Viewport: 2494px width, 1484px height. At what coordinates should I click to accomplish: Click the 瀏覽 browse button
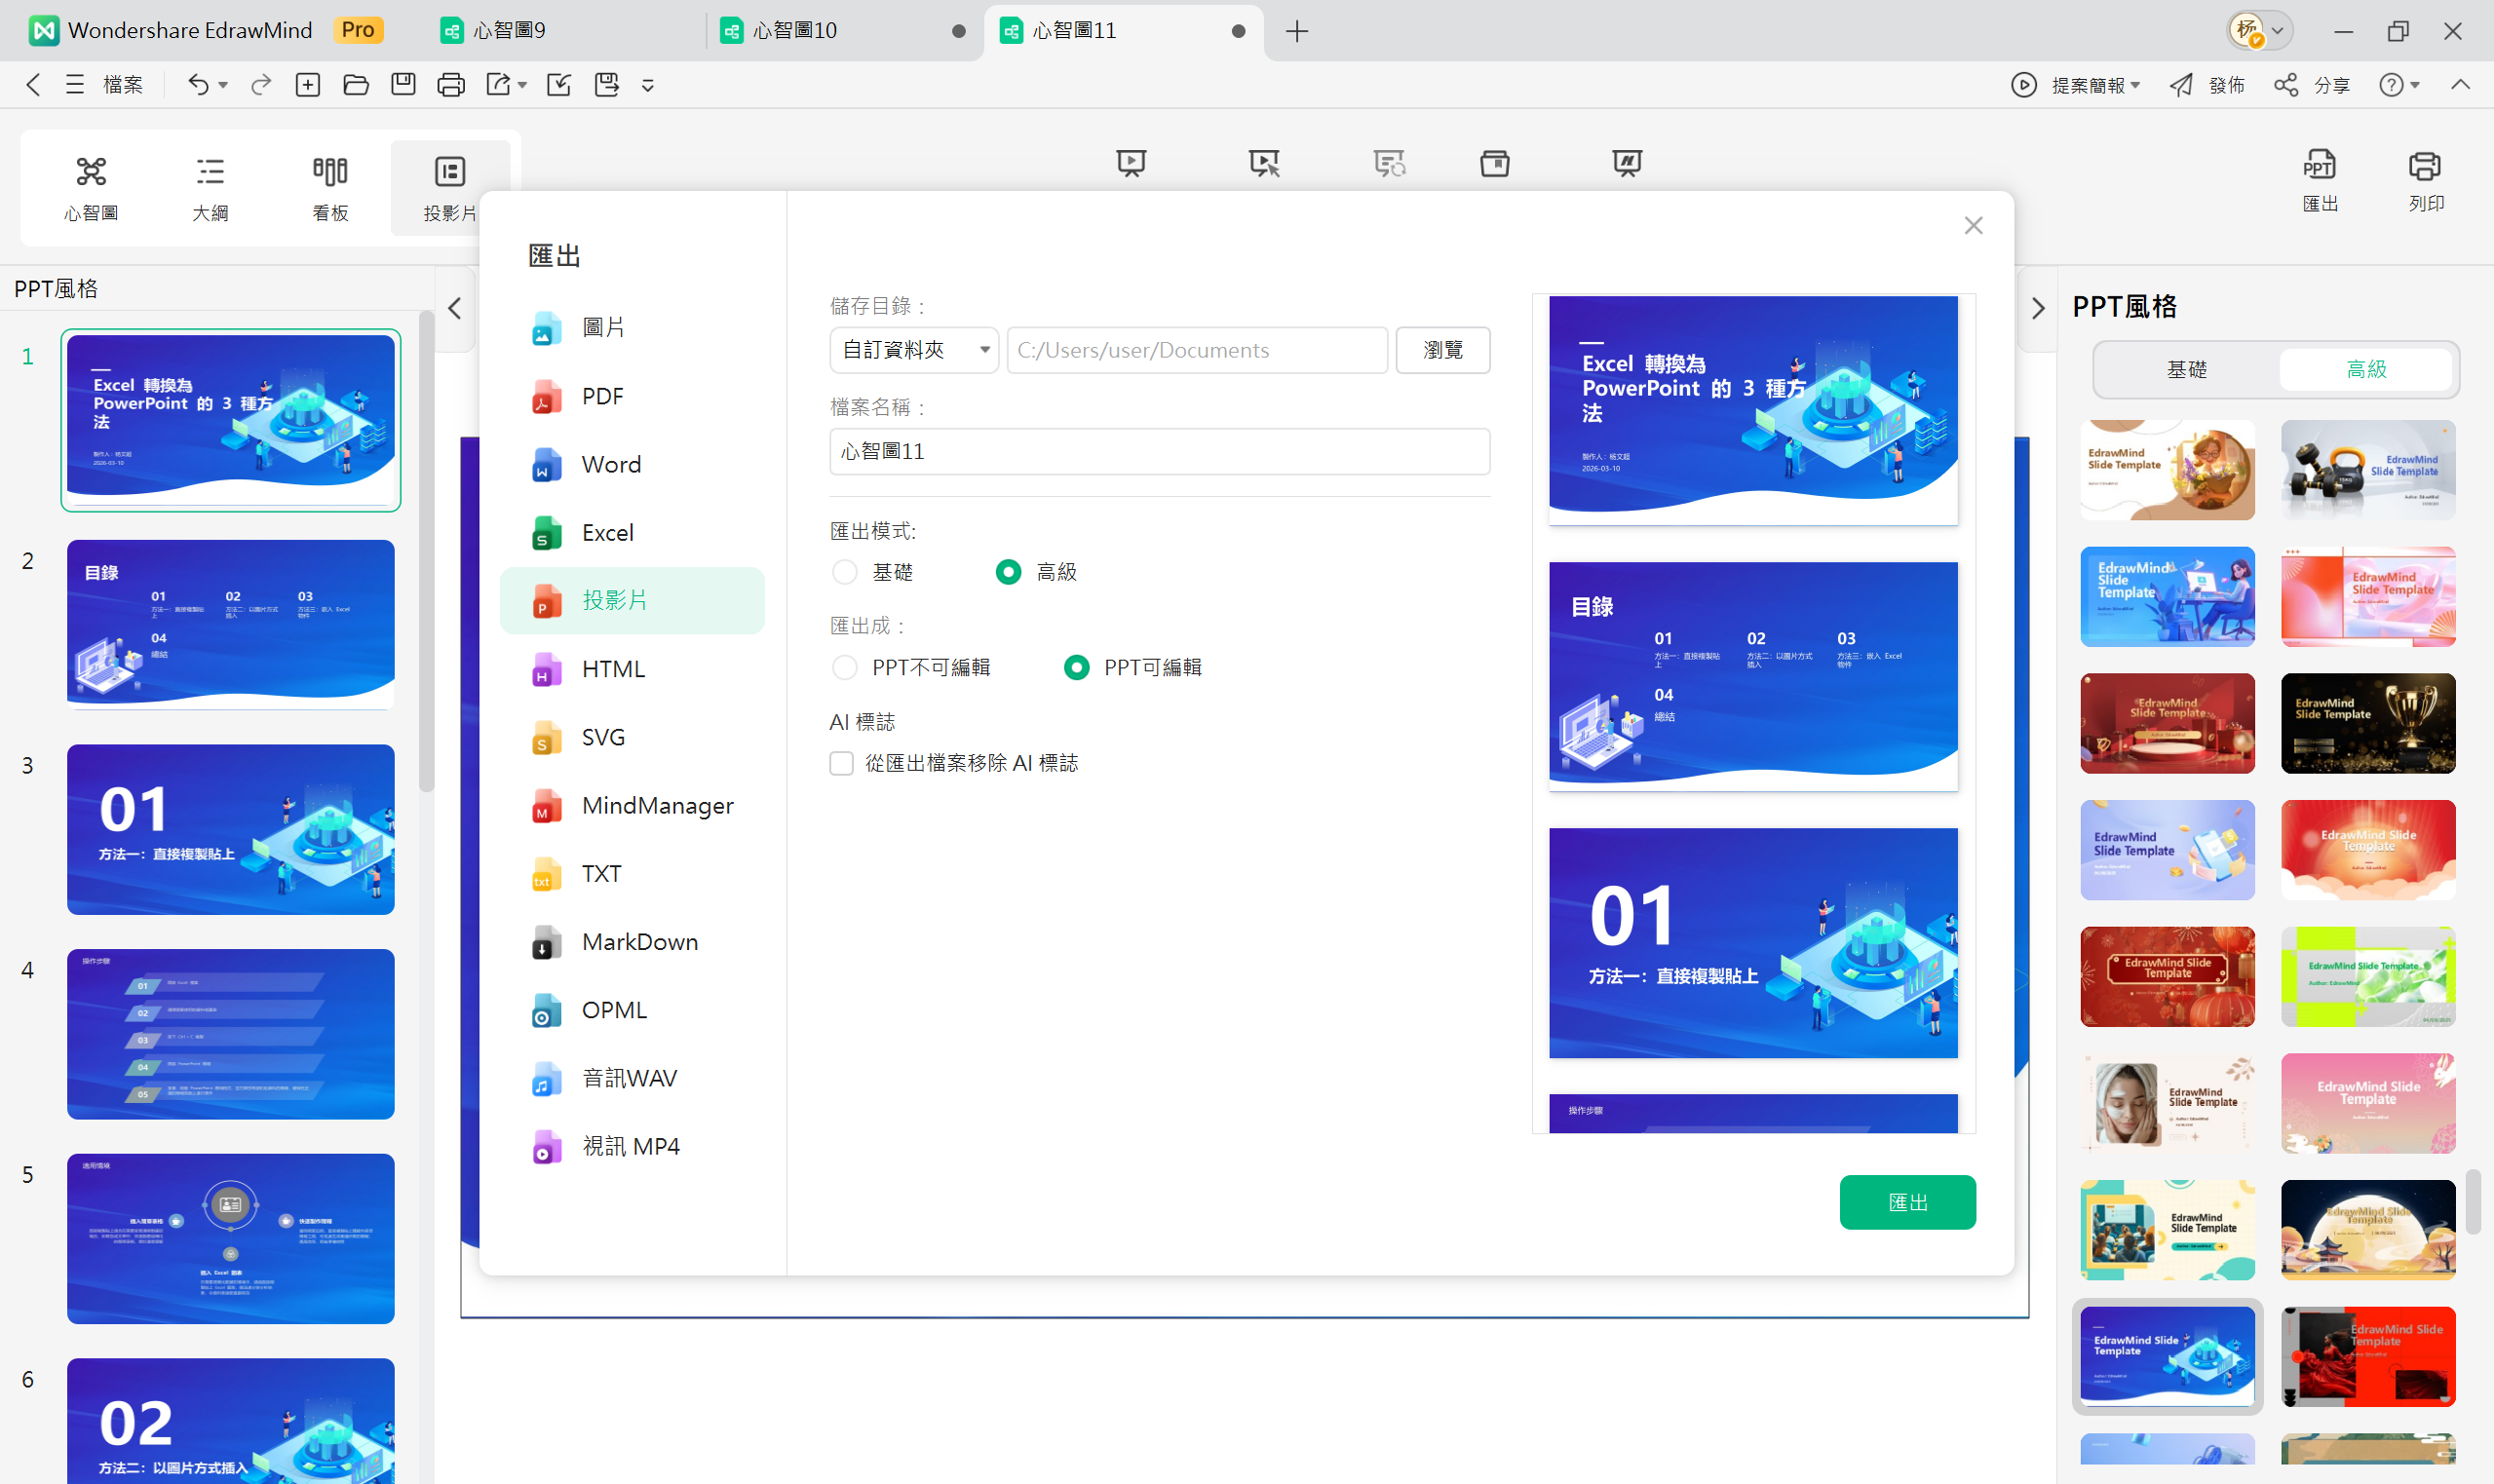tap(1443, 349)
